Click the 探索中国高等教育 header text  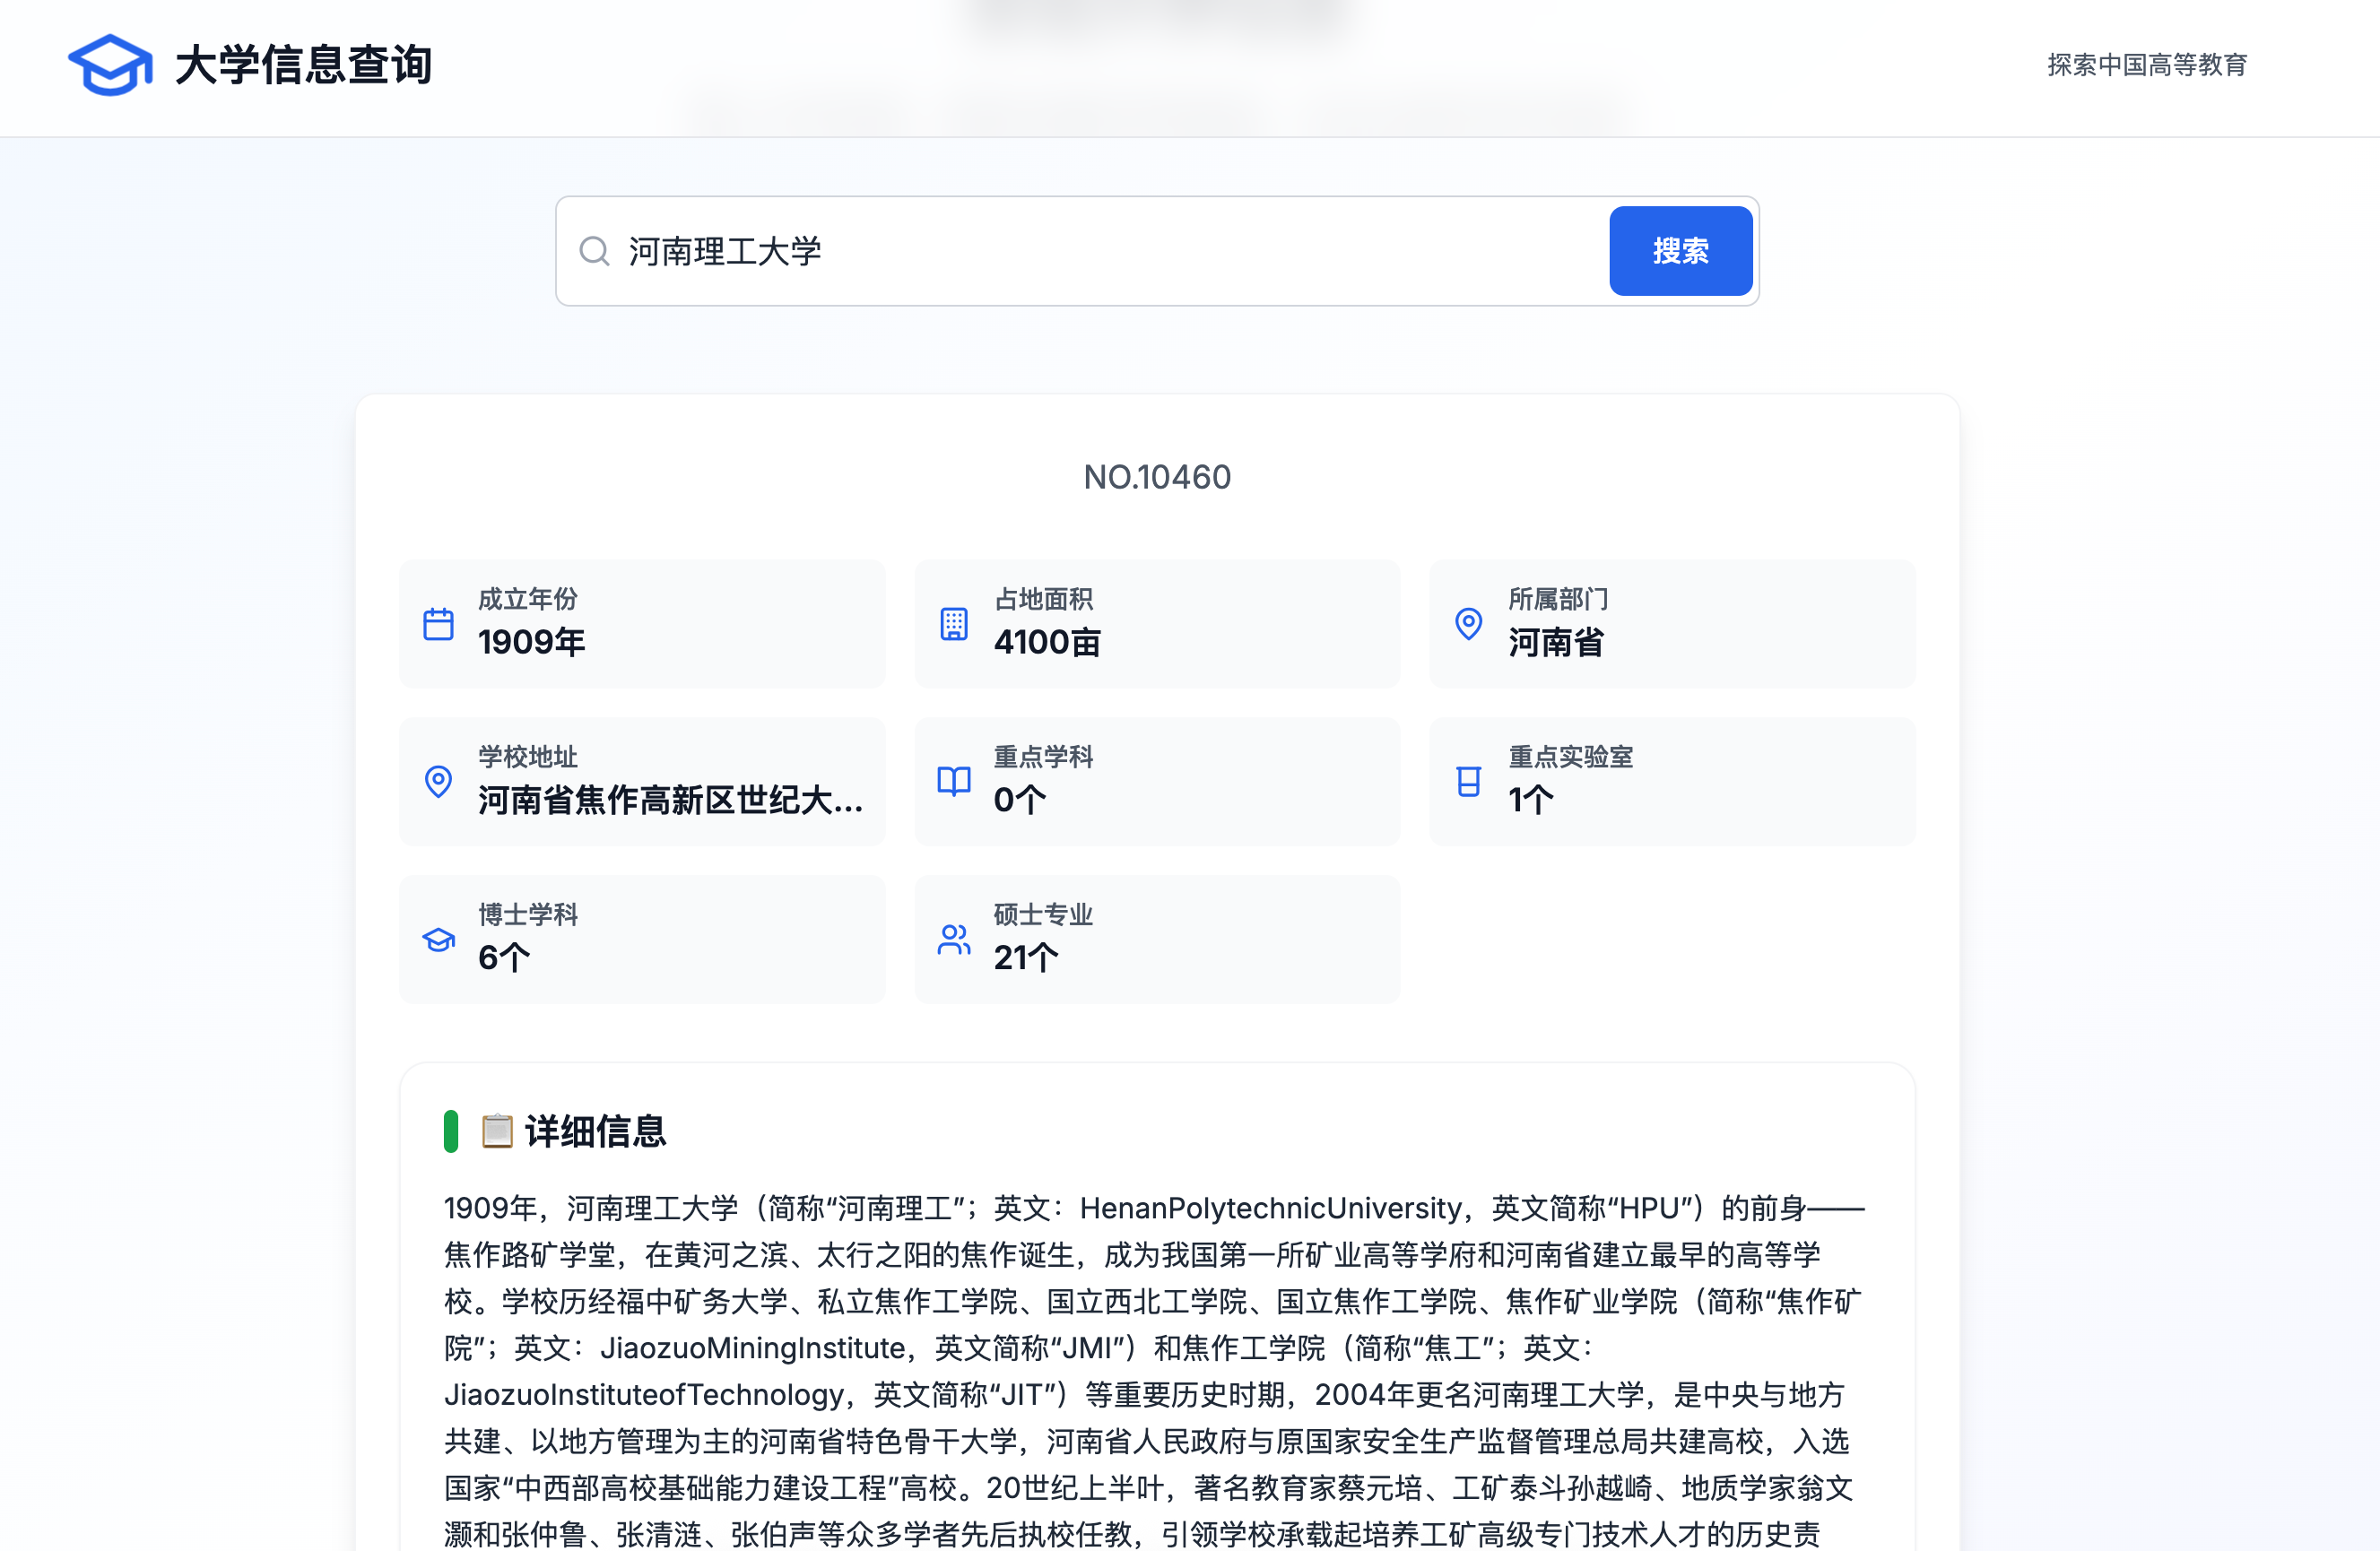coord(2147,65)
